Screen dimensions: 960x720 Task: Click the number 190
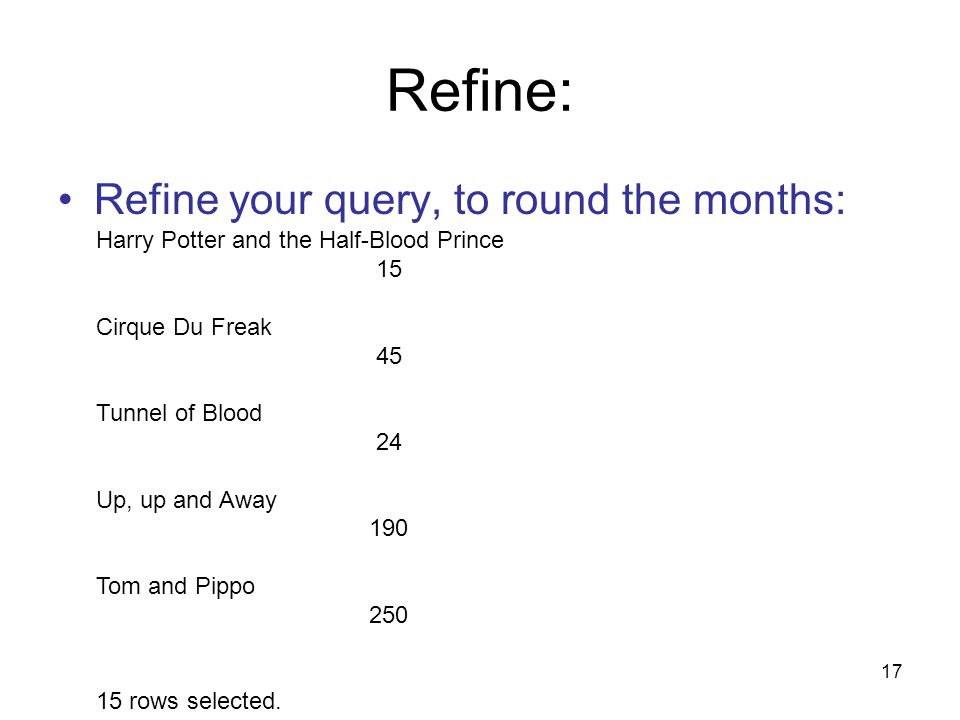pyautogui.click(x=389, y=528)
